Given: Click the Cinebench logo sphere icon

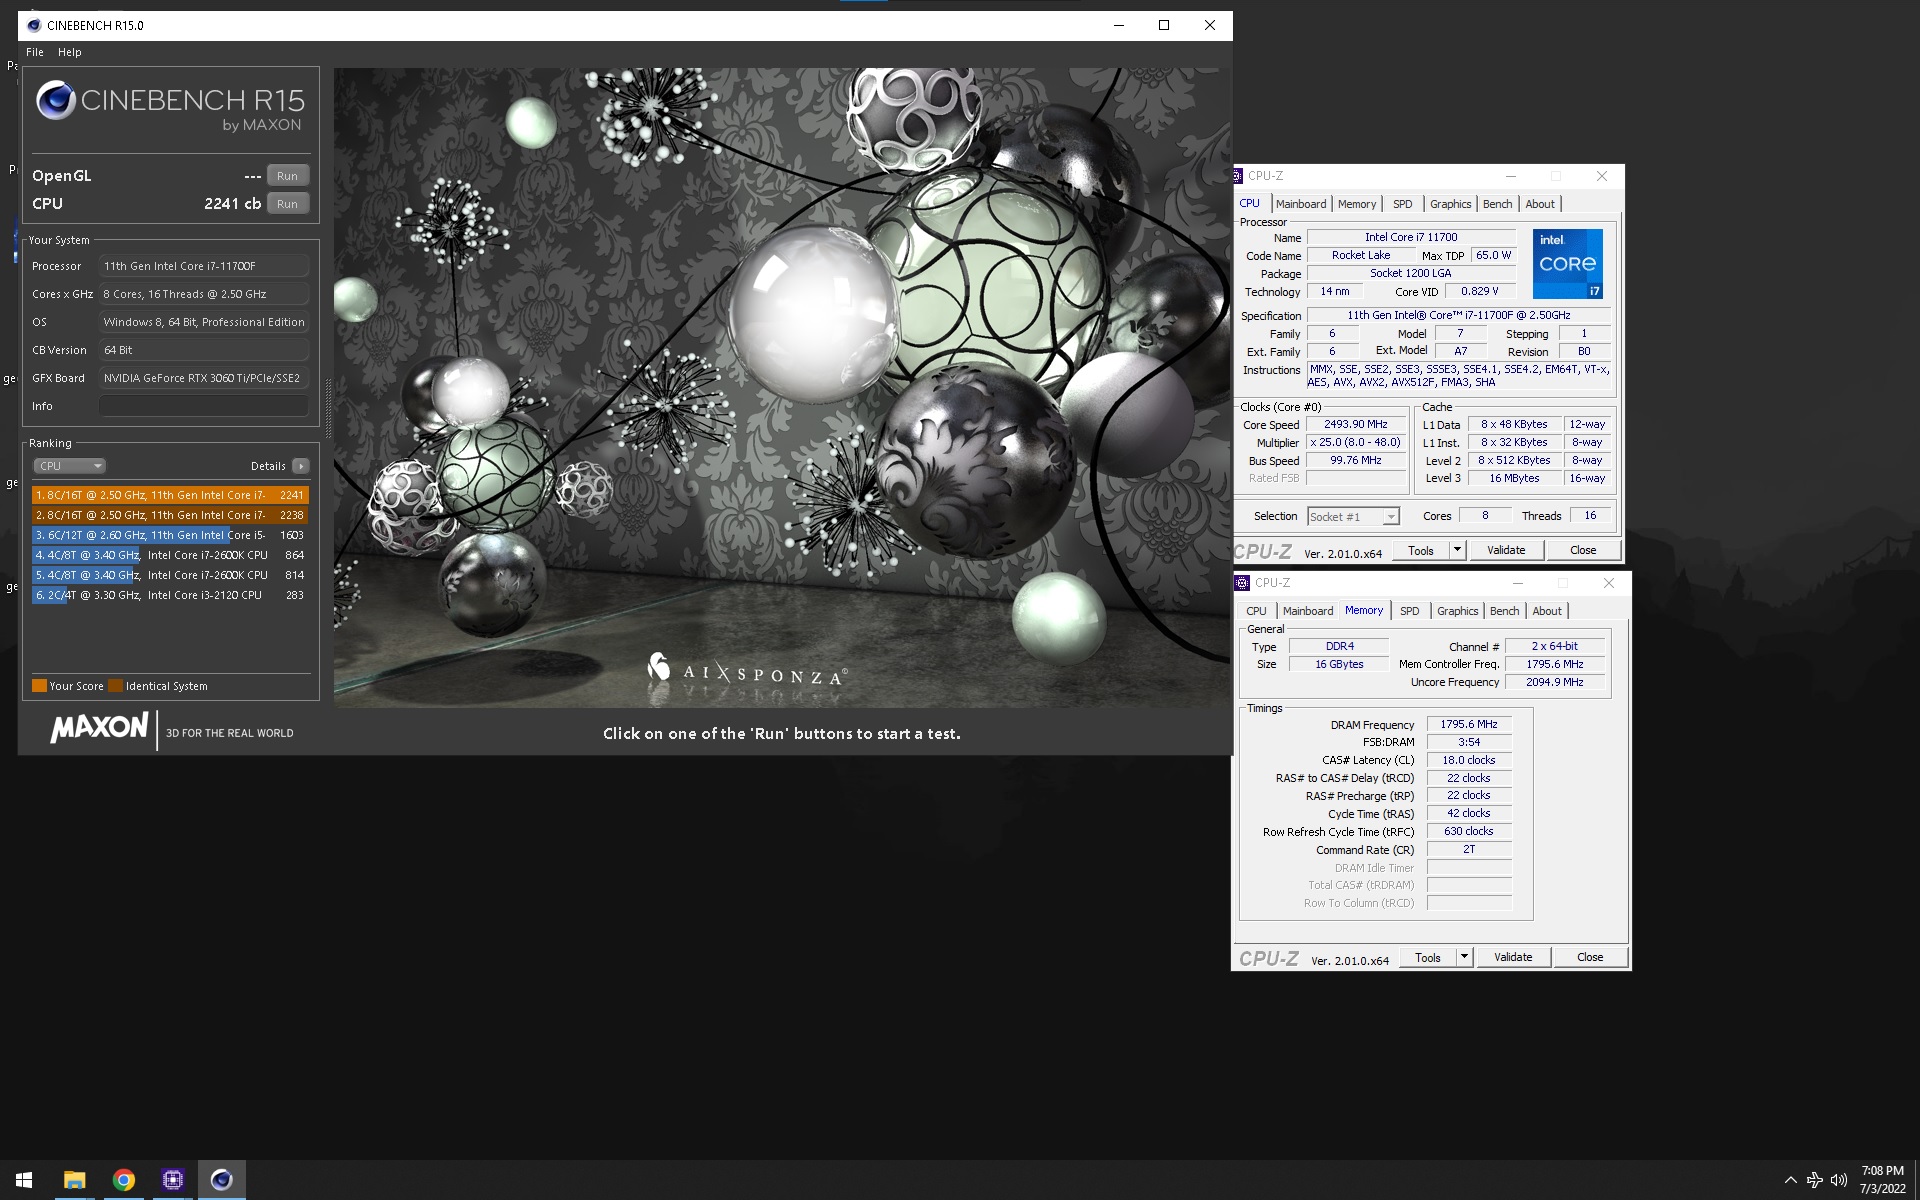Looking at the screenshot, I should (x=56, y=100).
